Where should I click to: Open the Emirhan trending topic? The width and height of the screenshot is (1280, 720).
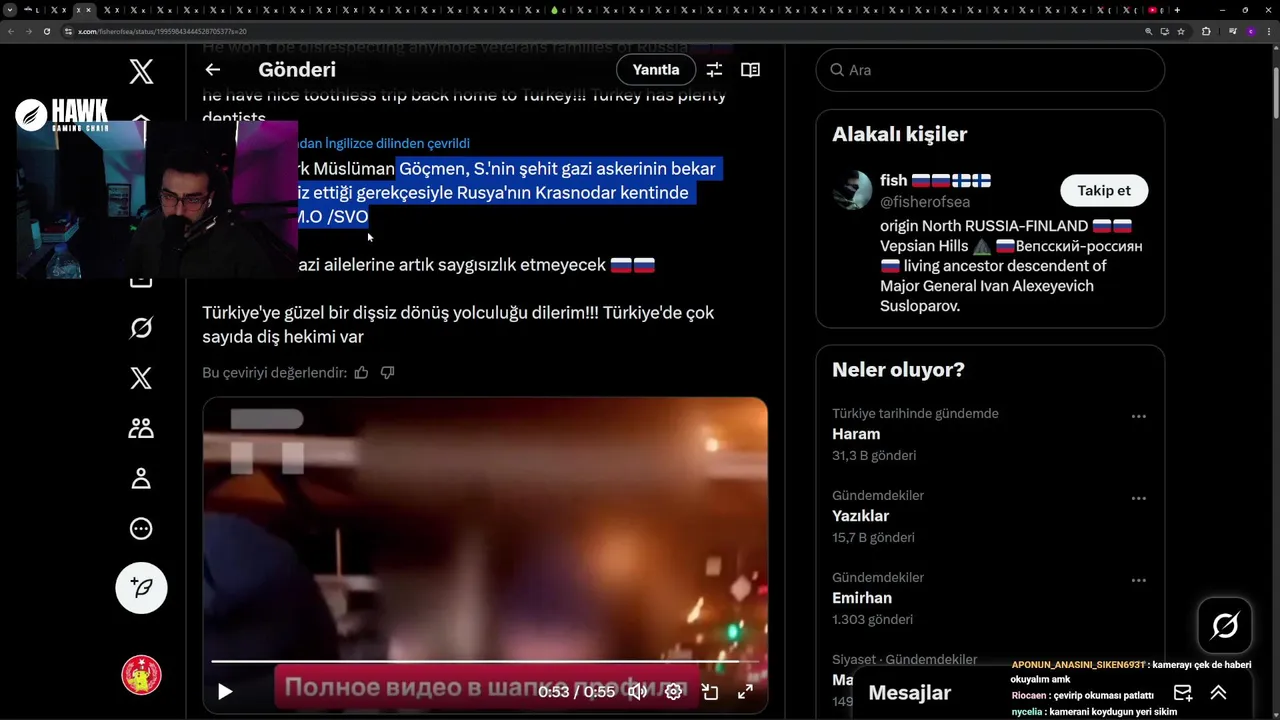861,598
